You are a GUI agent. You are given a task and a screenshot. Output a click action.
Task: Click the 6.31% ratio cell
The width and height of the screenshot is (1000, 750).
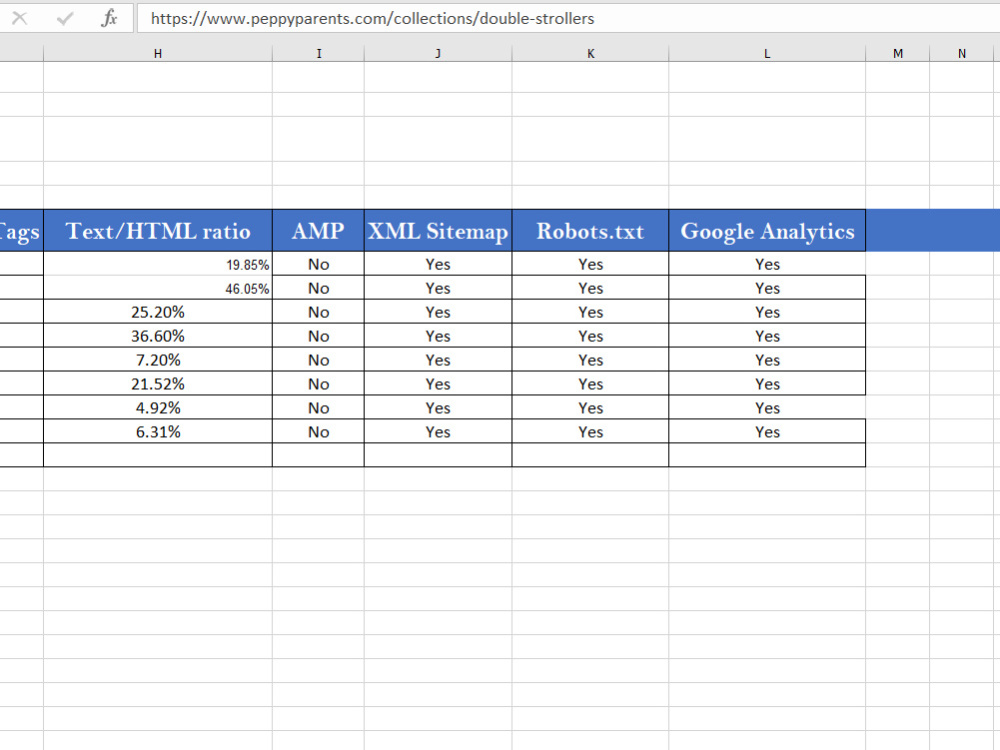[x=158, y=432]
